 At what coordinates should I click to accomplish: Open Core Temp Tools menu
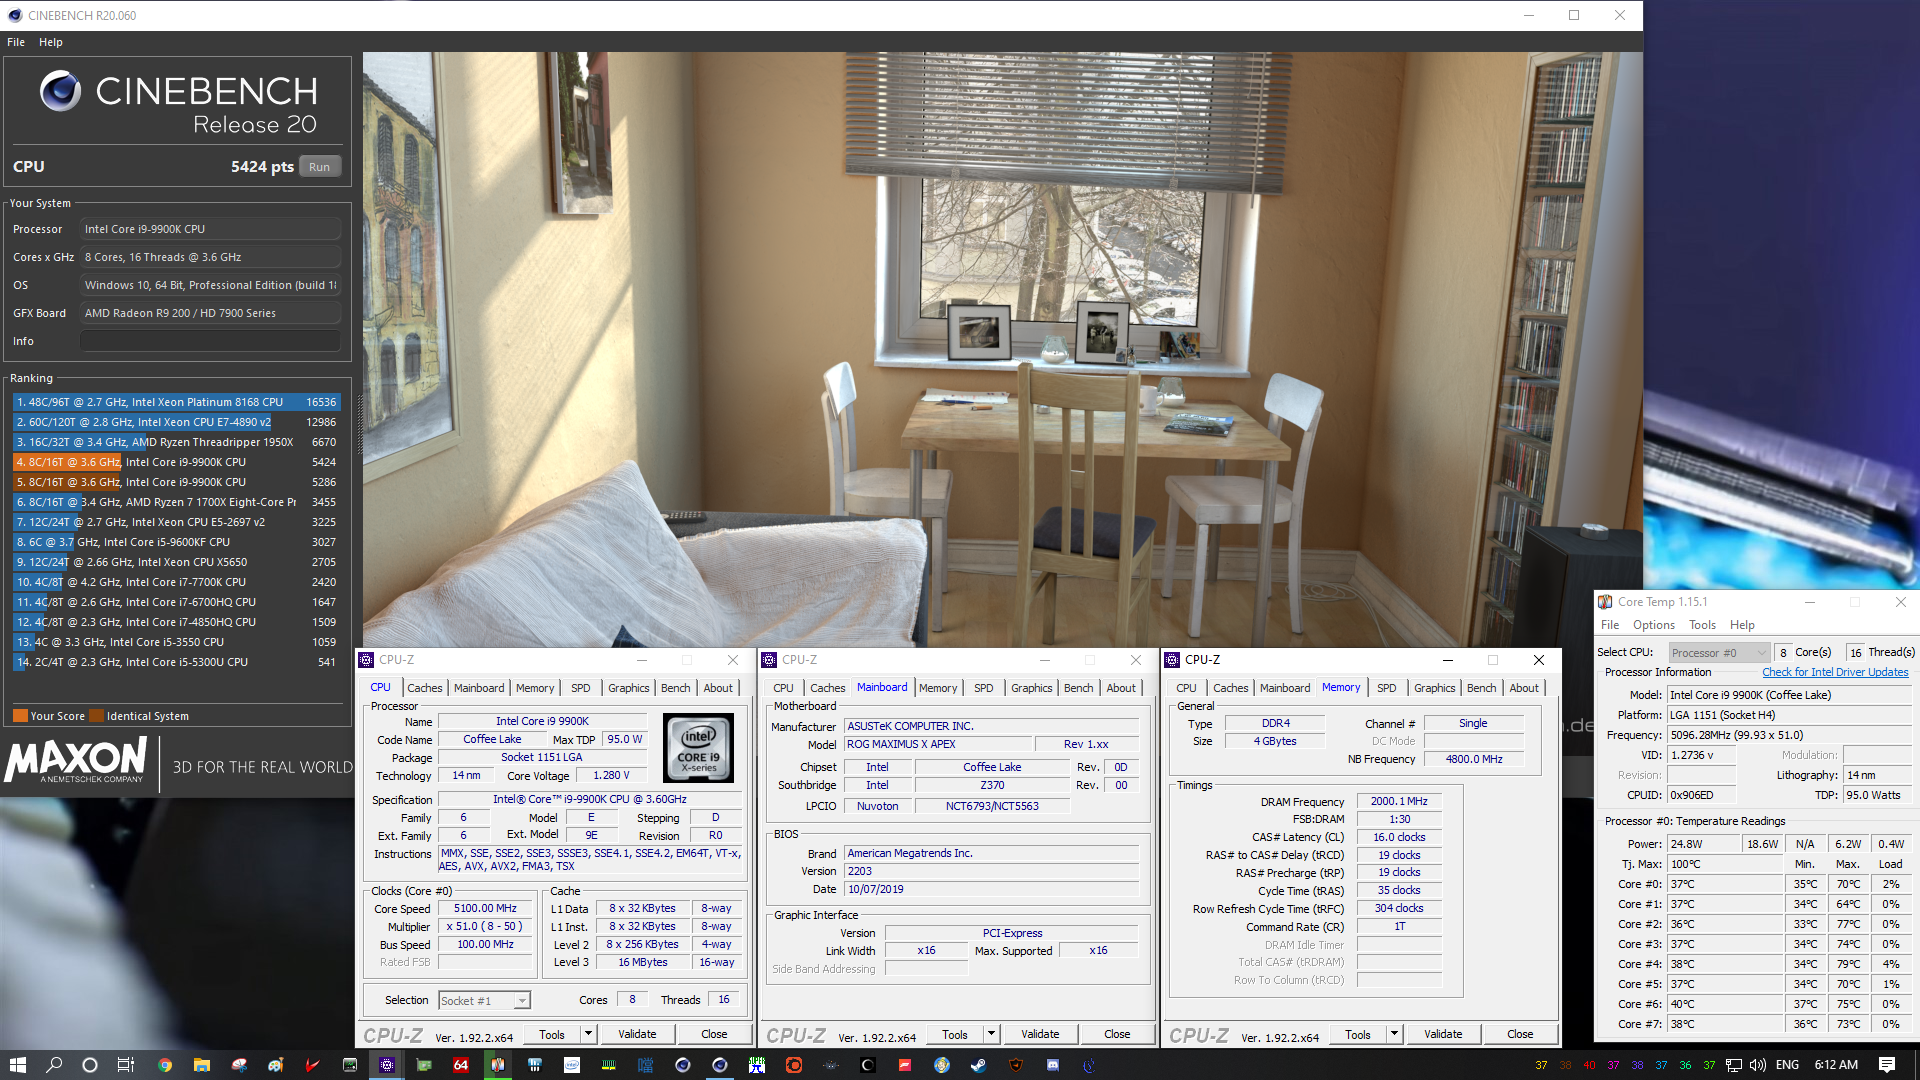click(x=1702, y=625)
